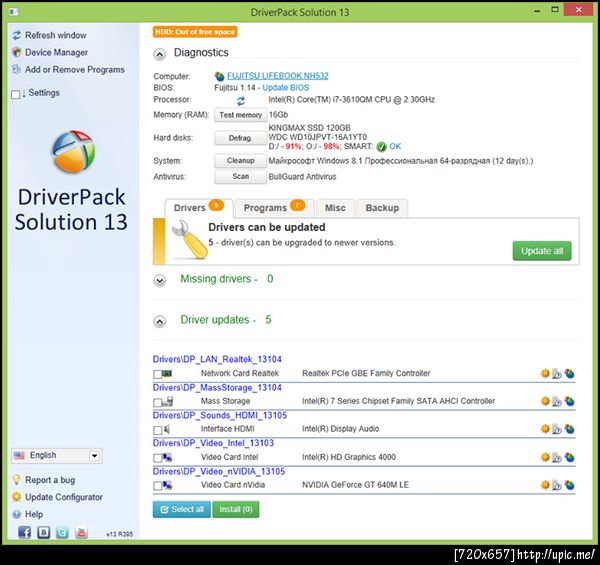Click the Refresh window icon in sidebar
The width and height of the screenshot is (600, 565).
click(16, 35)
